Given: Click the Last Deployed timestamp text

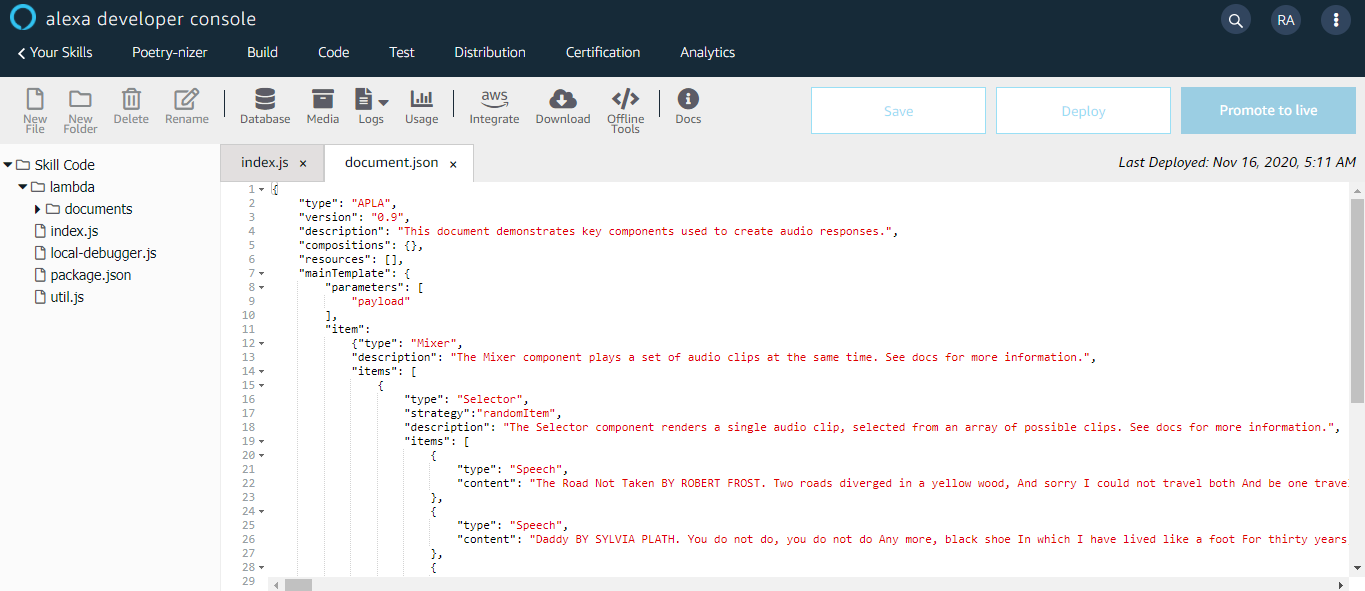Looking at the screenshot, I should [x=1237, y=162].
